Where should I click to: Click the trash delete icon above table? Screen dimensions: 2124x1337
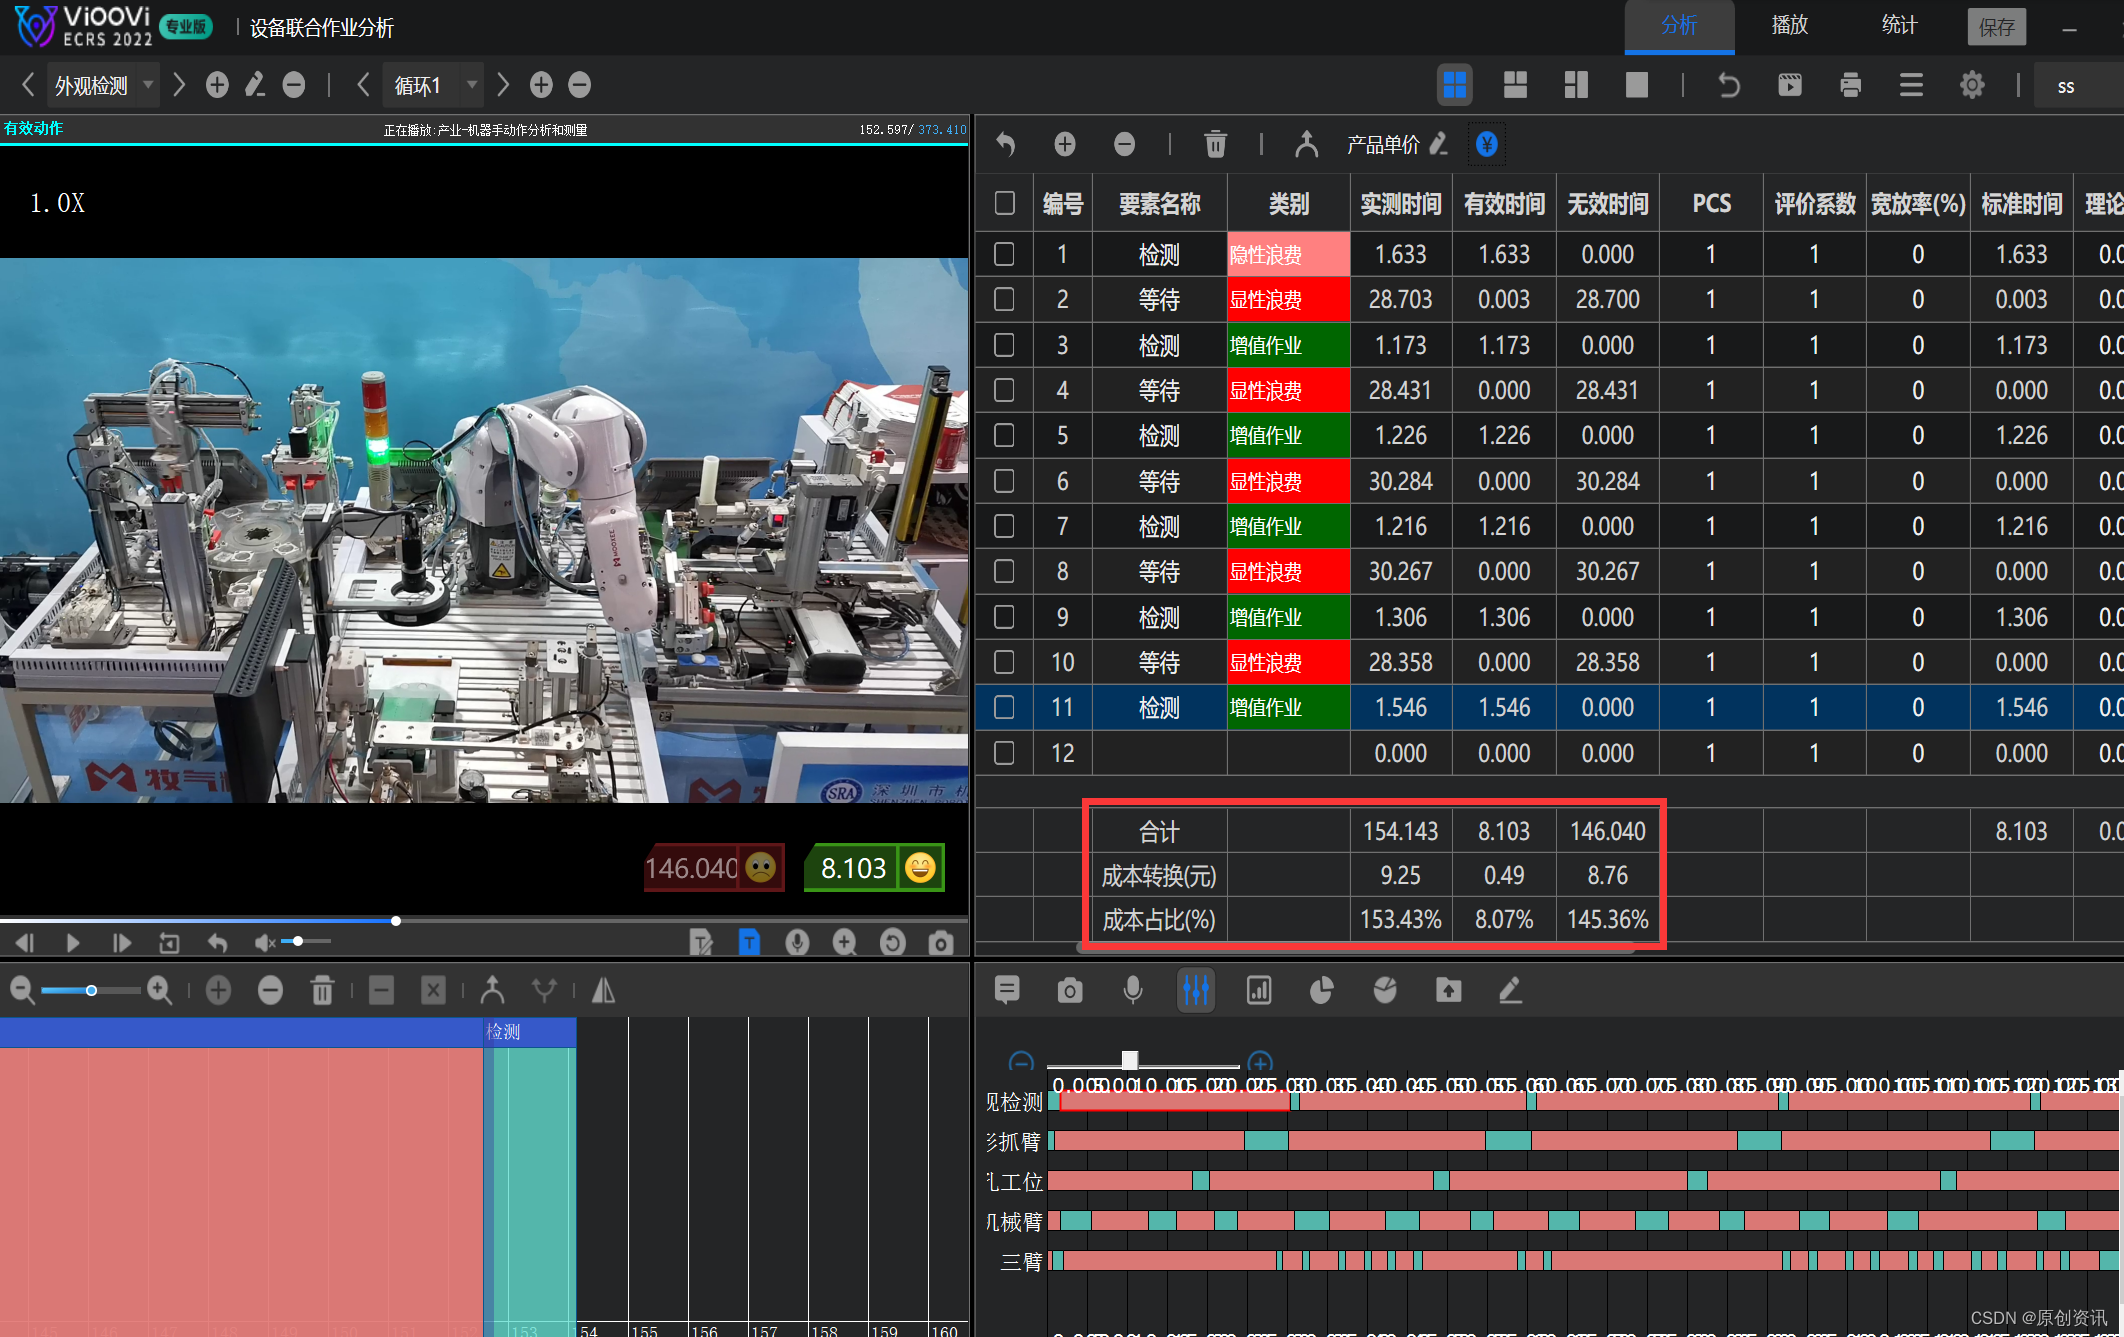(1215, 145)
